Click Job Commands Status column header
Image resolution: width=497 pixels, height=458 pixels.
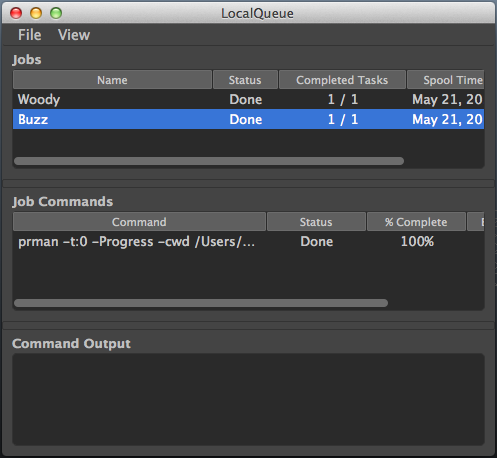[316, 222]
